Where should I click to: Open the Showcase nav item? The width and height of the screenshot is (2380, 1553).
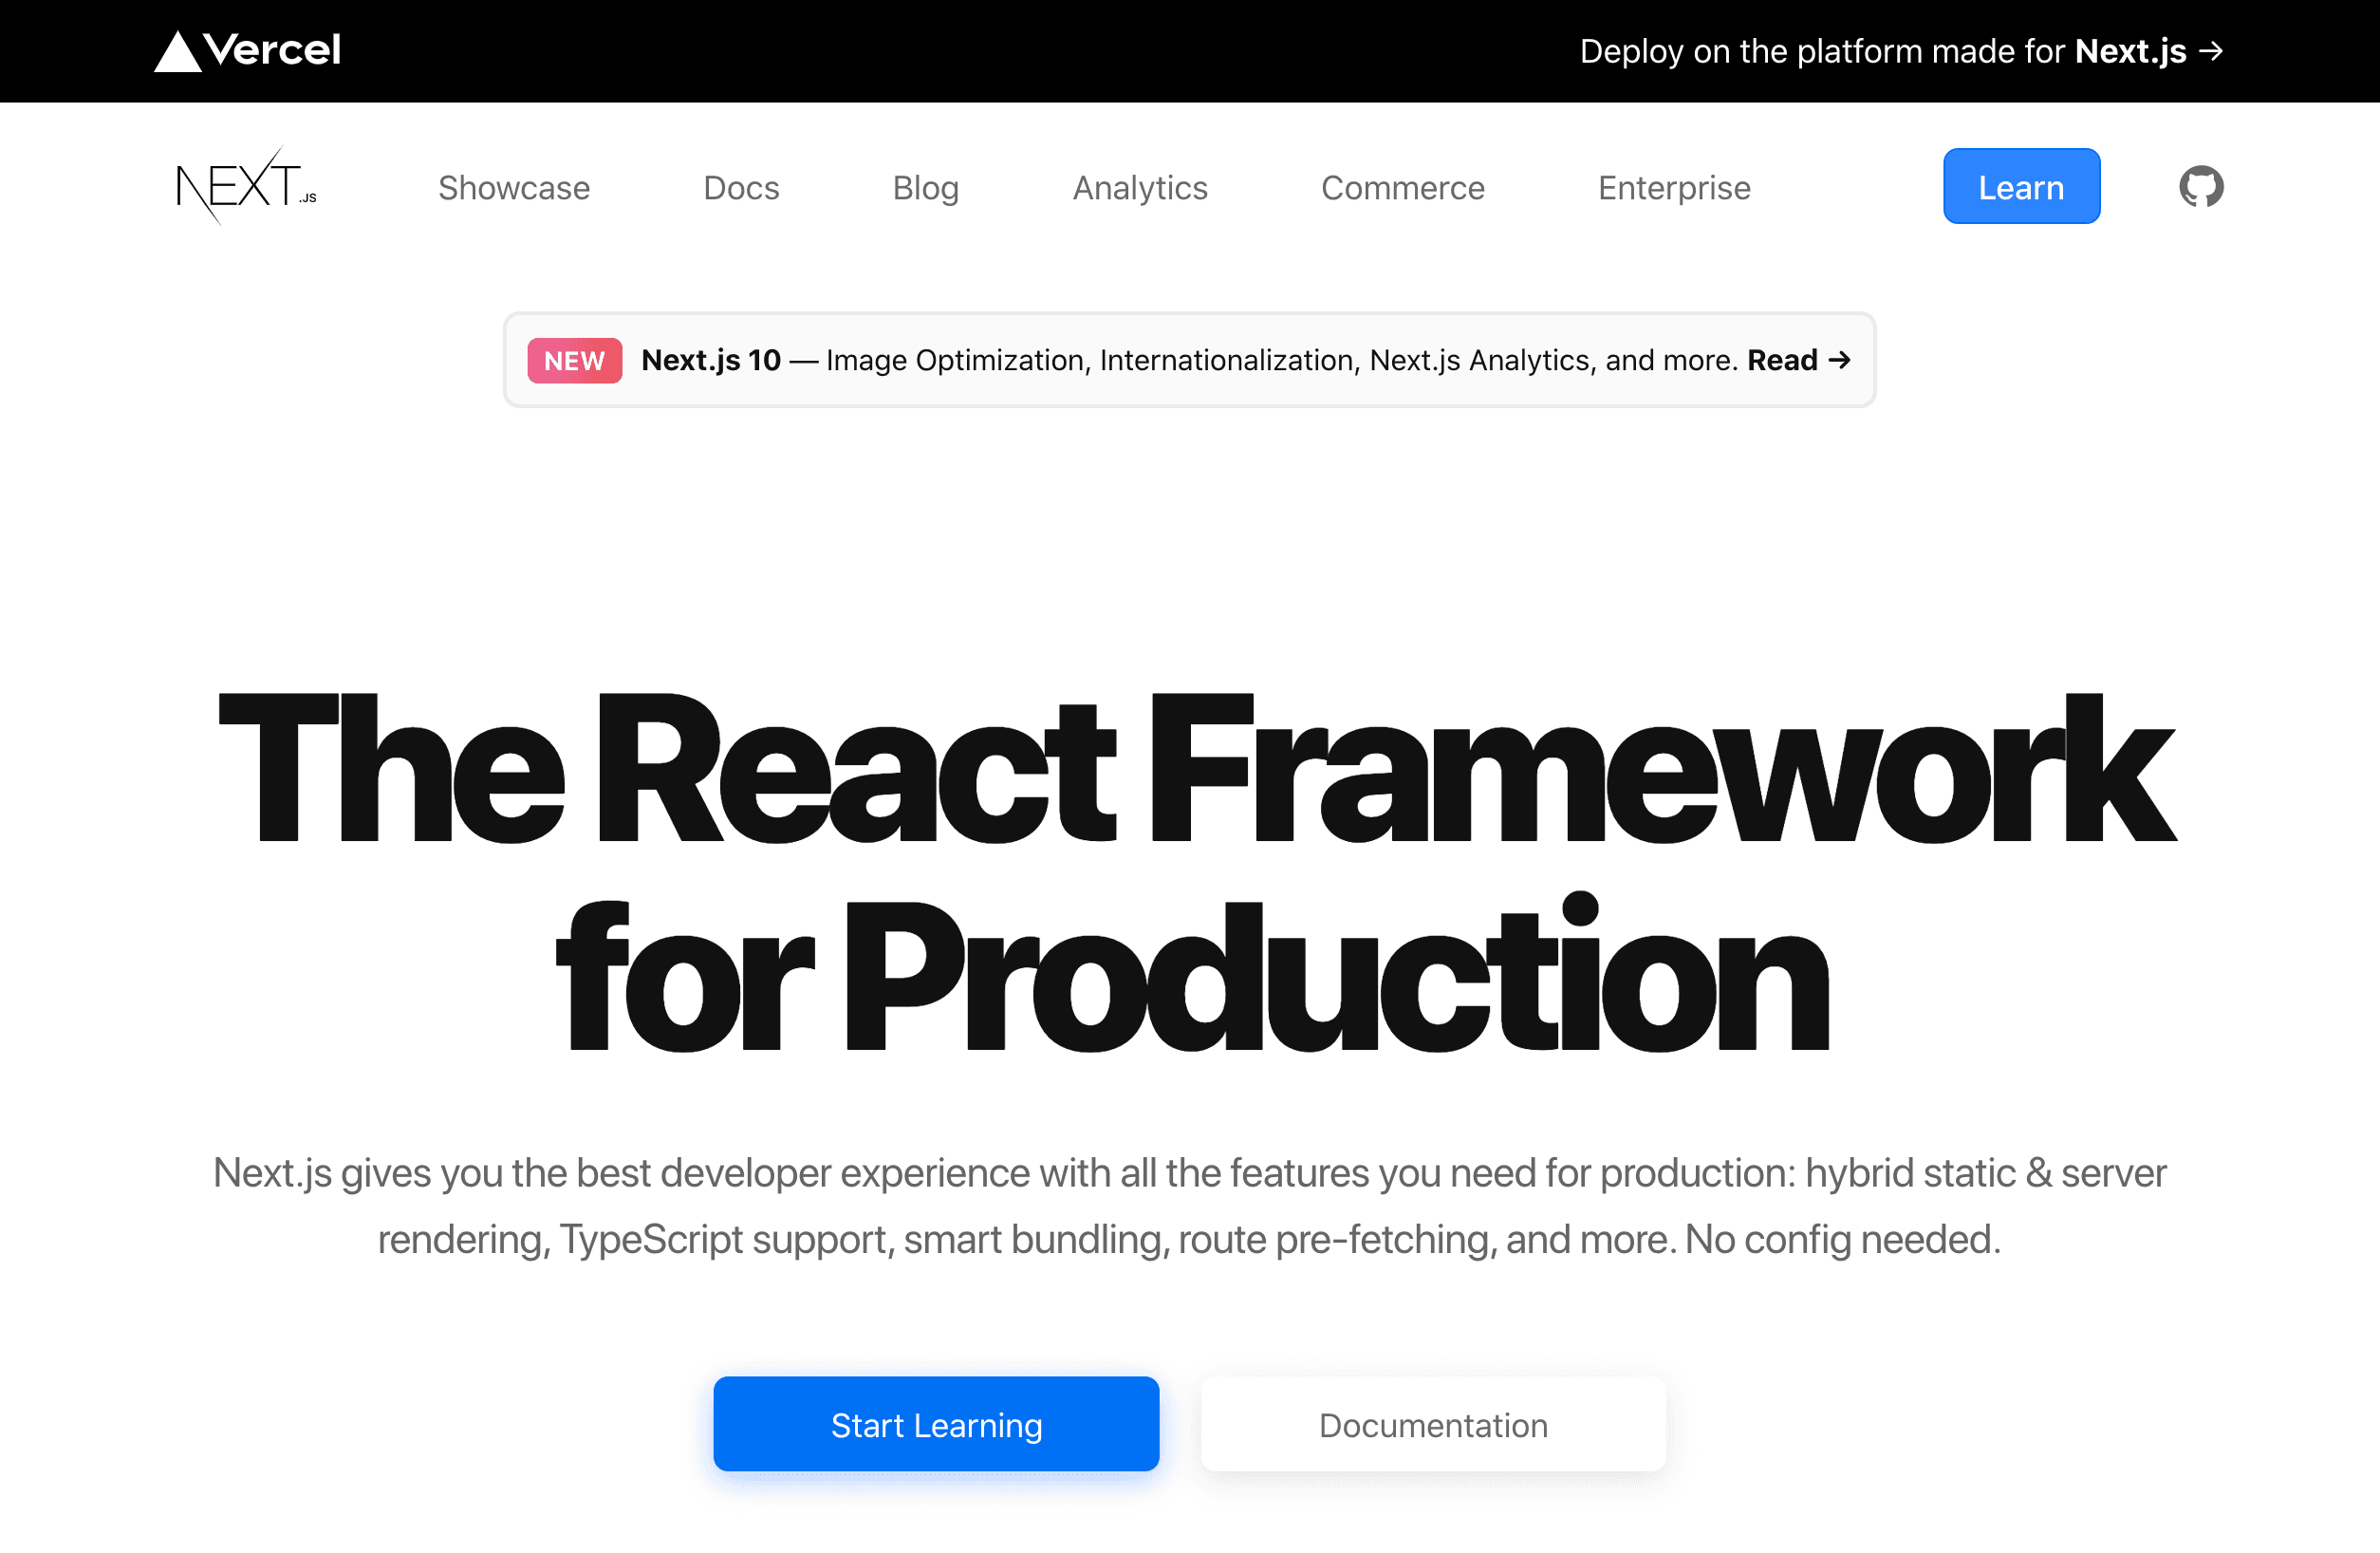pyautogui.click(x=514, y=188)
